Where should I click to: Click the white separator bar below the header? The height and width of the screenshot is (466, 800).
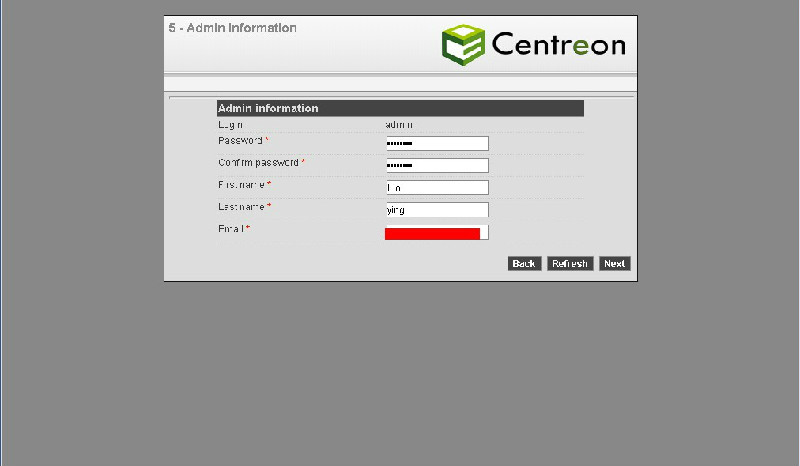click(400, 84)
